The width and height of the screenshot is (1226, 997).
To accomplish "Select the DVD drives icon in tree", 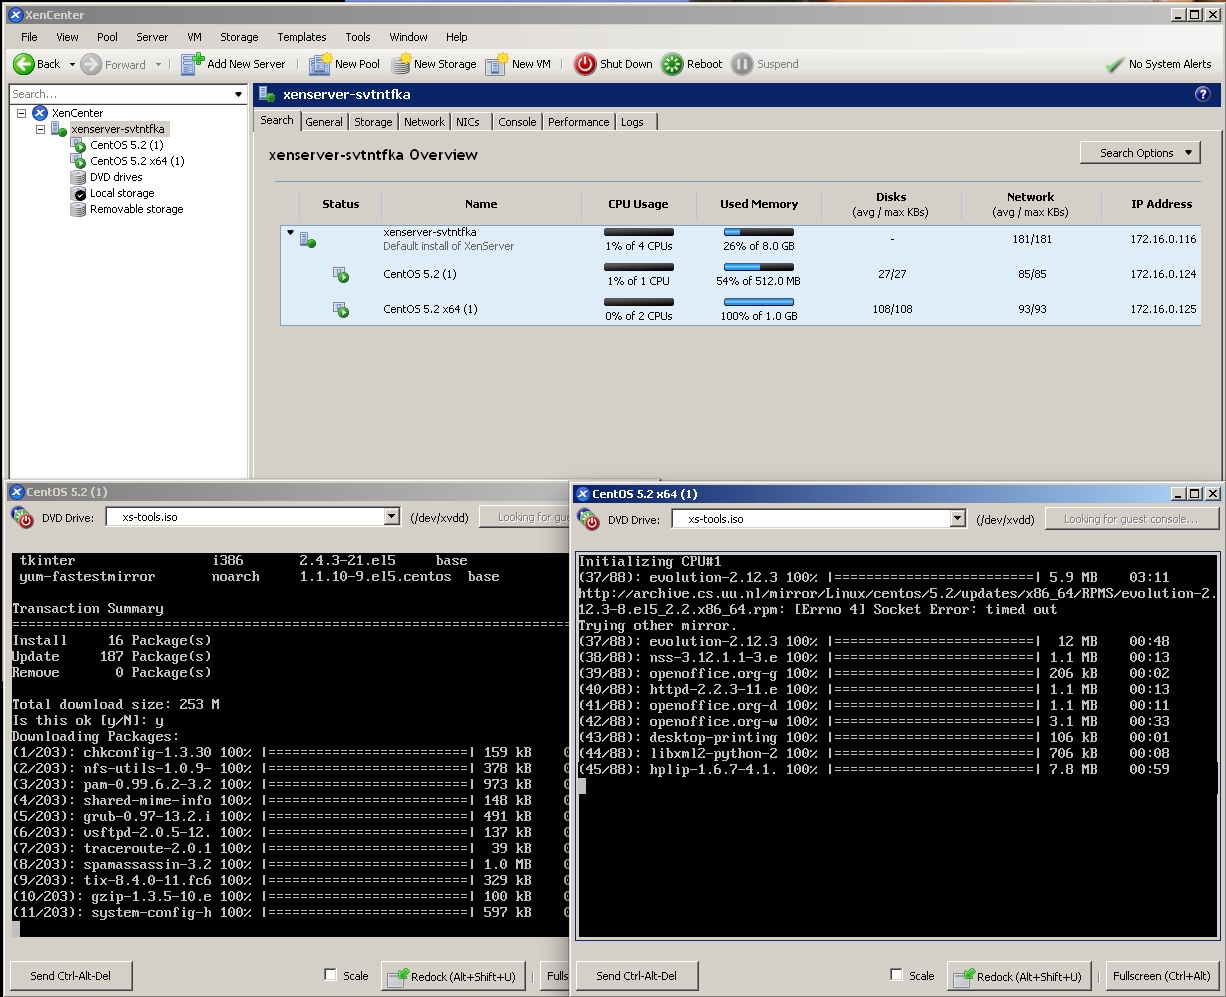I will [x=78, y=177].
